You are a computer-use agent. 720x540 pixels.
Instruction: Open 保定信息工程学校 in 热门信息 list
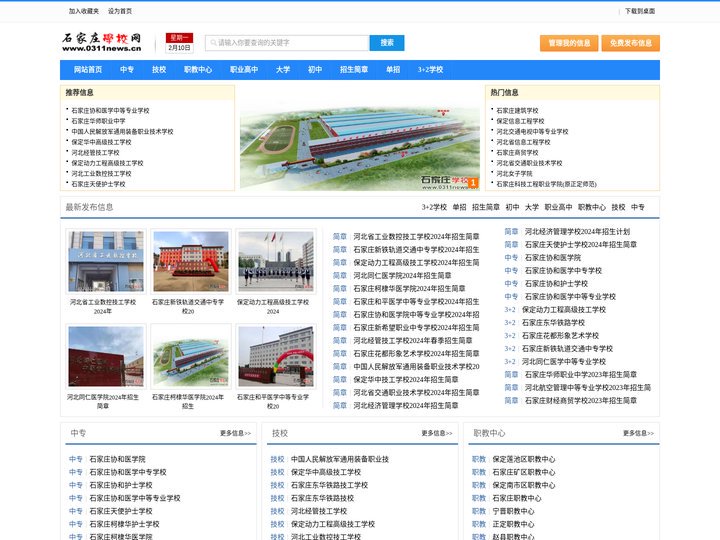520,121
